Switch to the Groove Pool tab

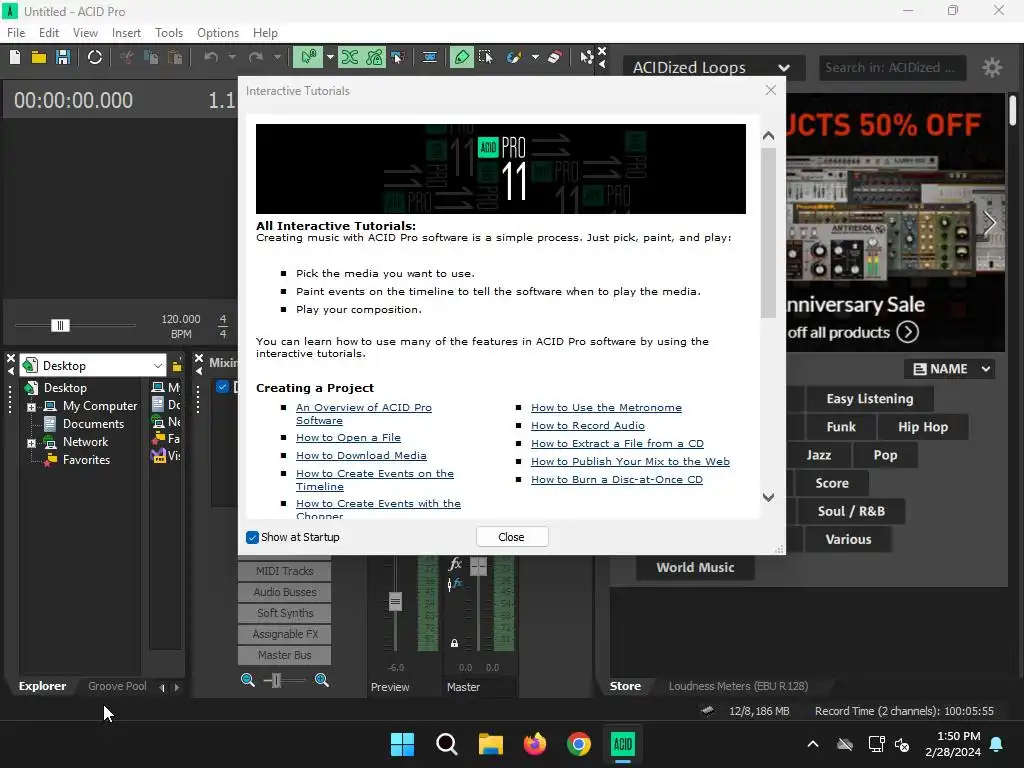(117, 686)
